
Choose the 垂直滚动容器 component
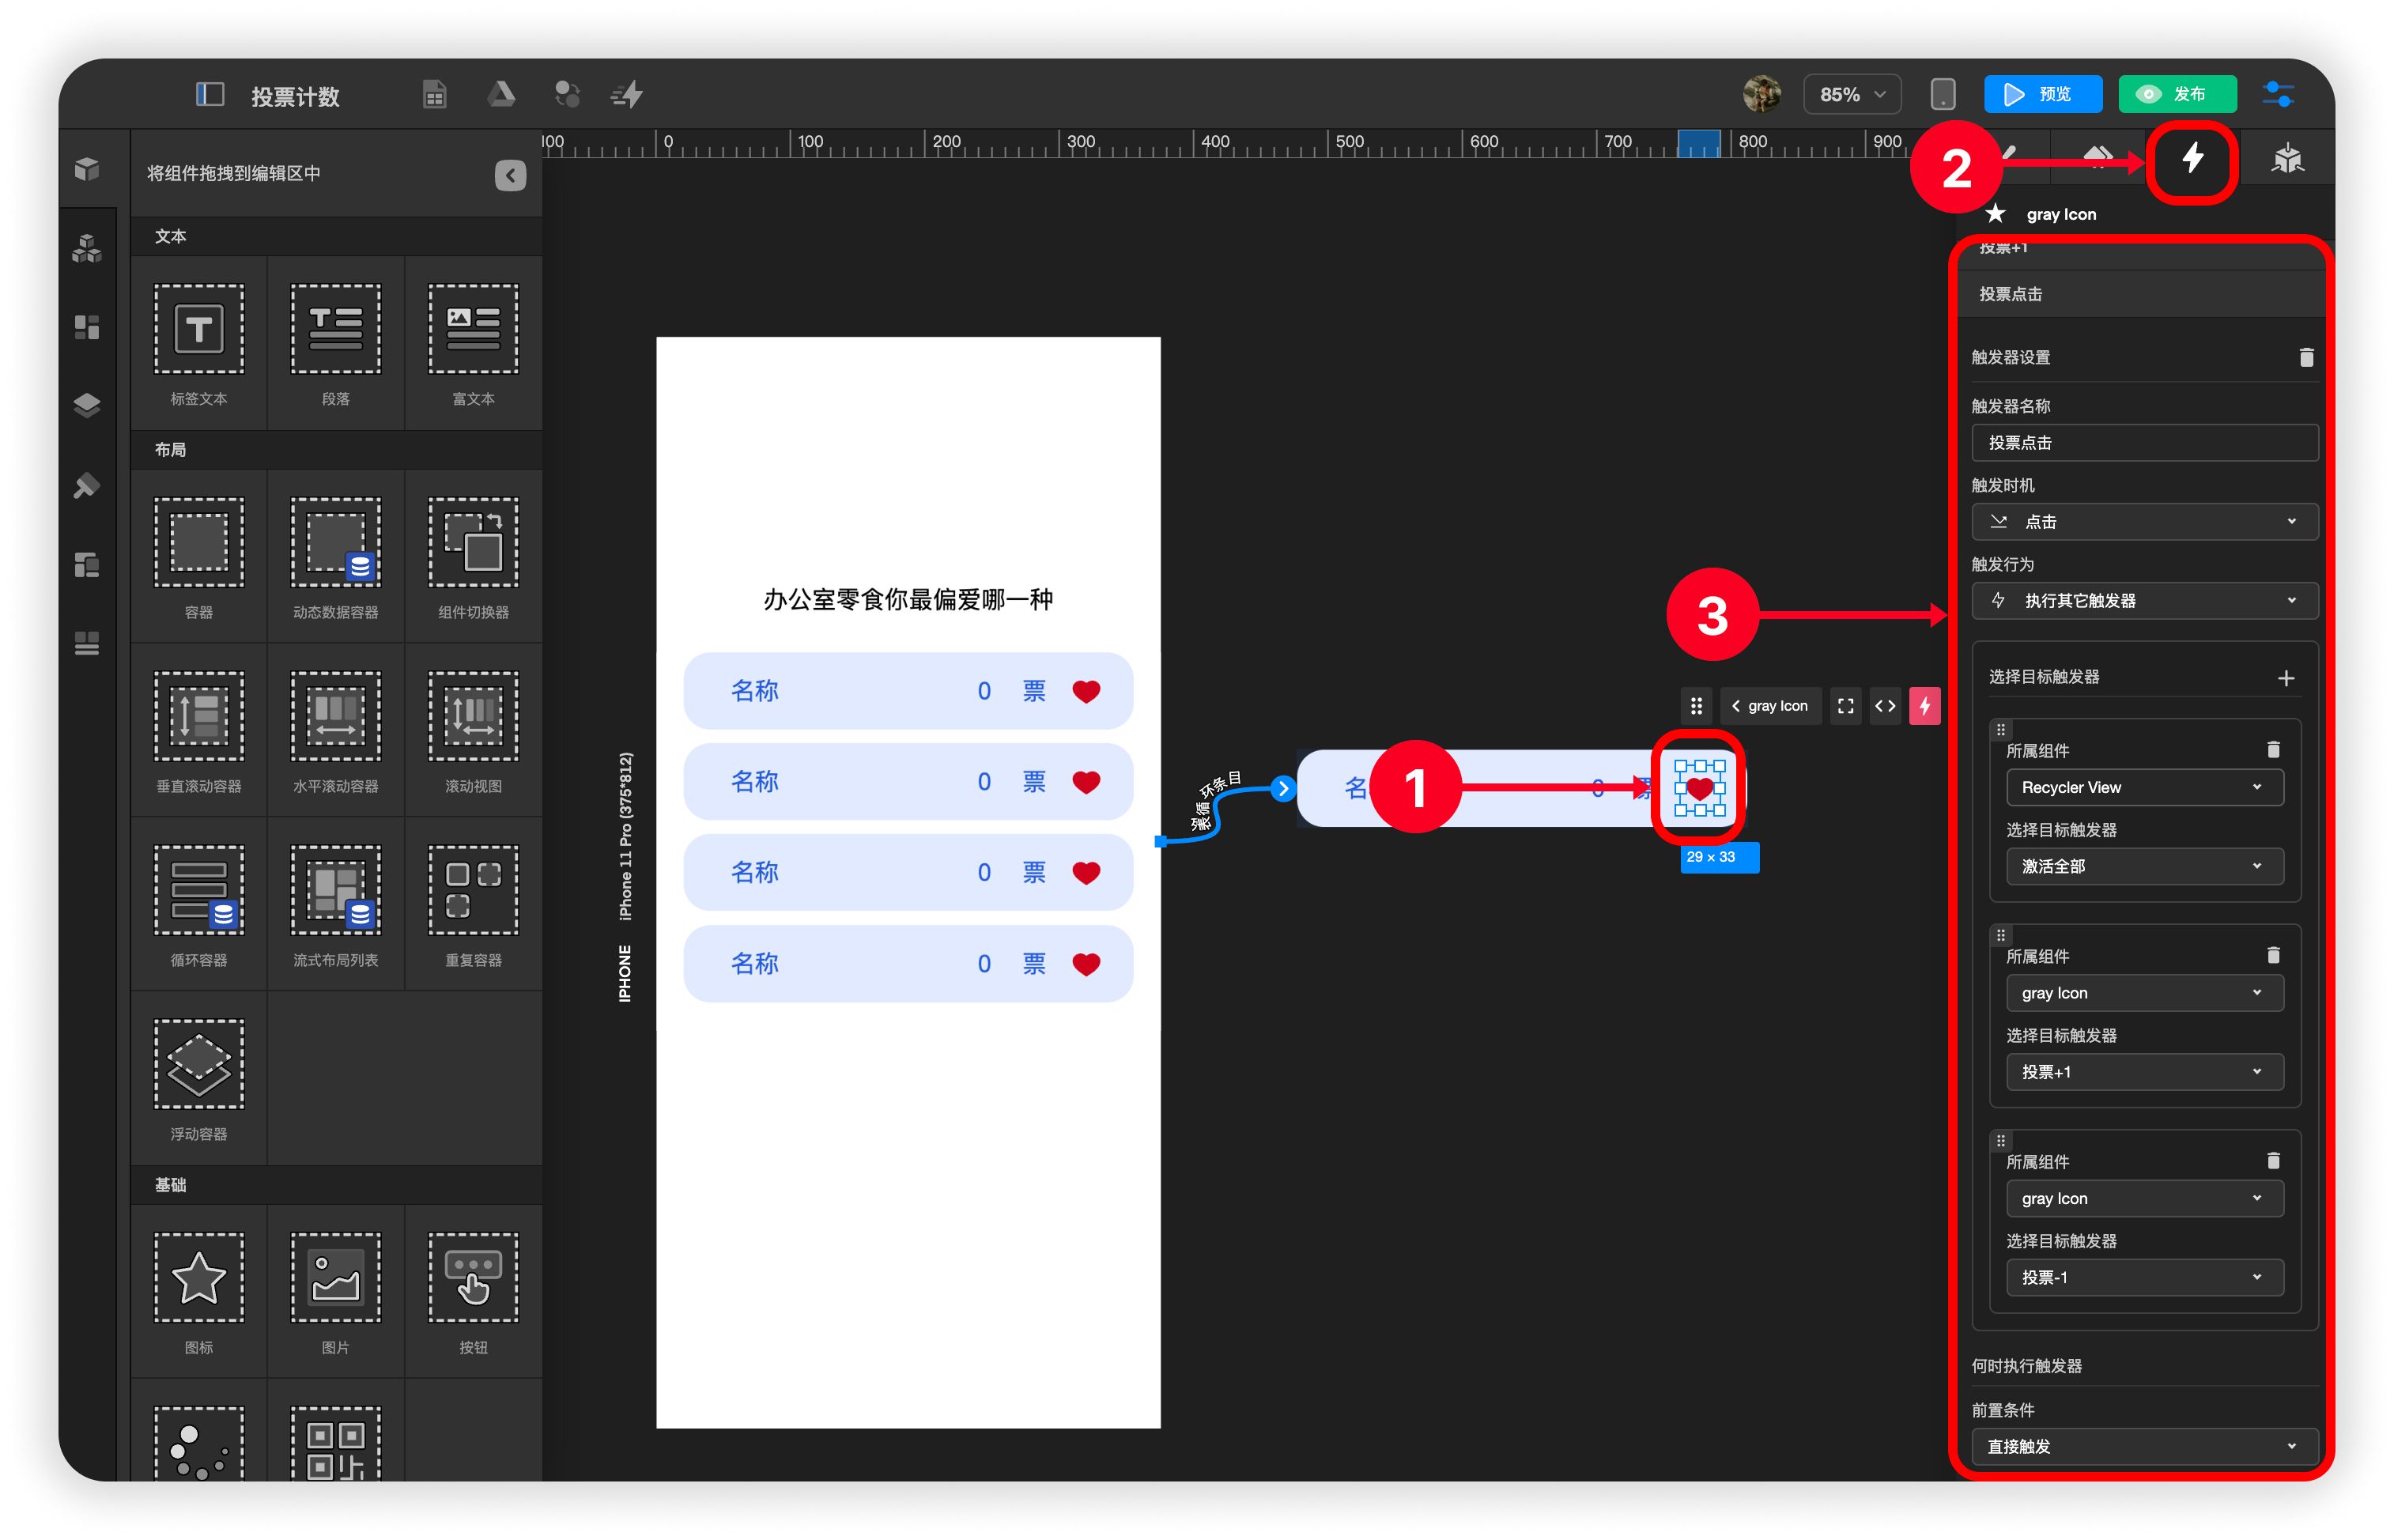(x=199, y=731)
